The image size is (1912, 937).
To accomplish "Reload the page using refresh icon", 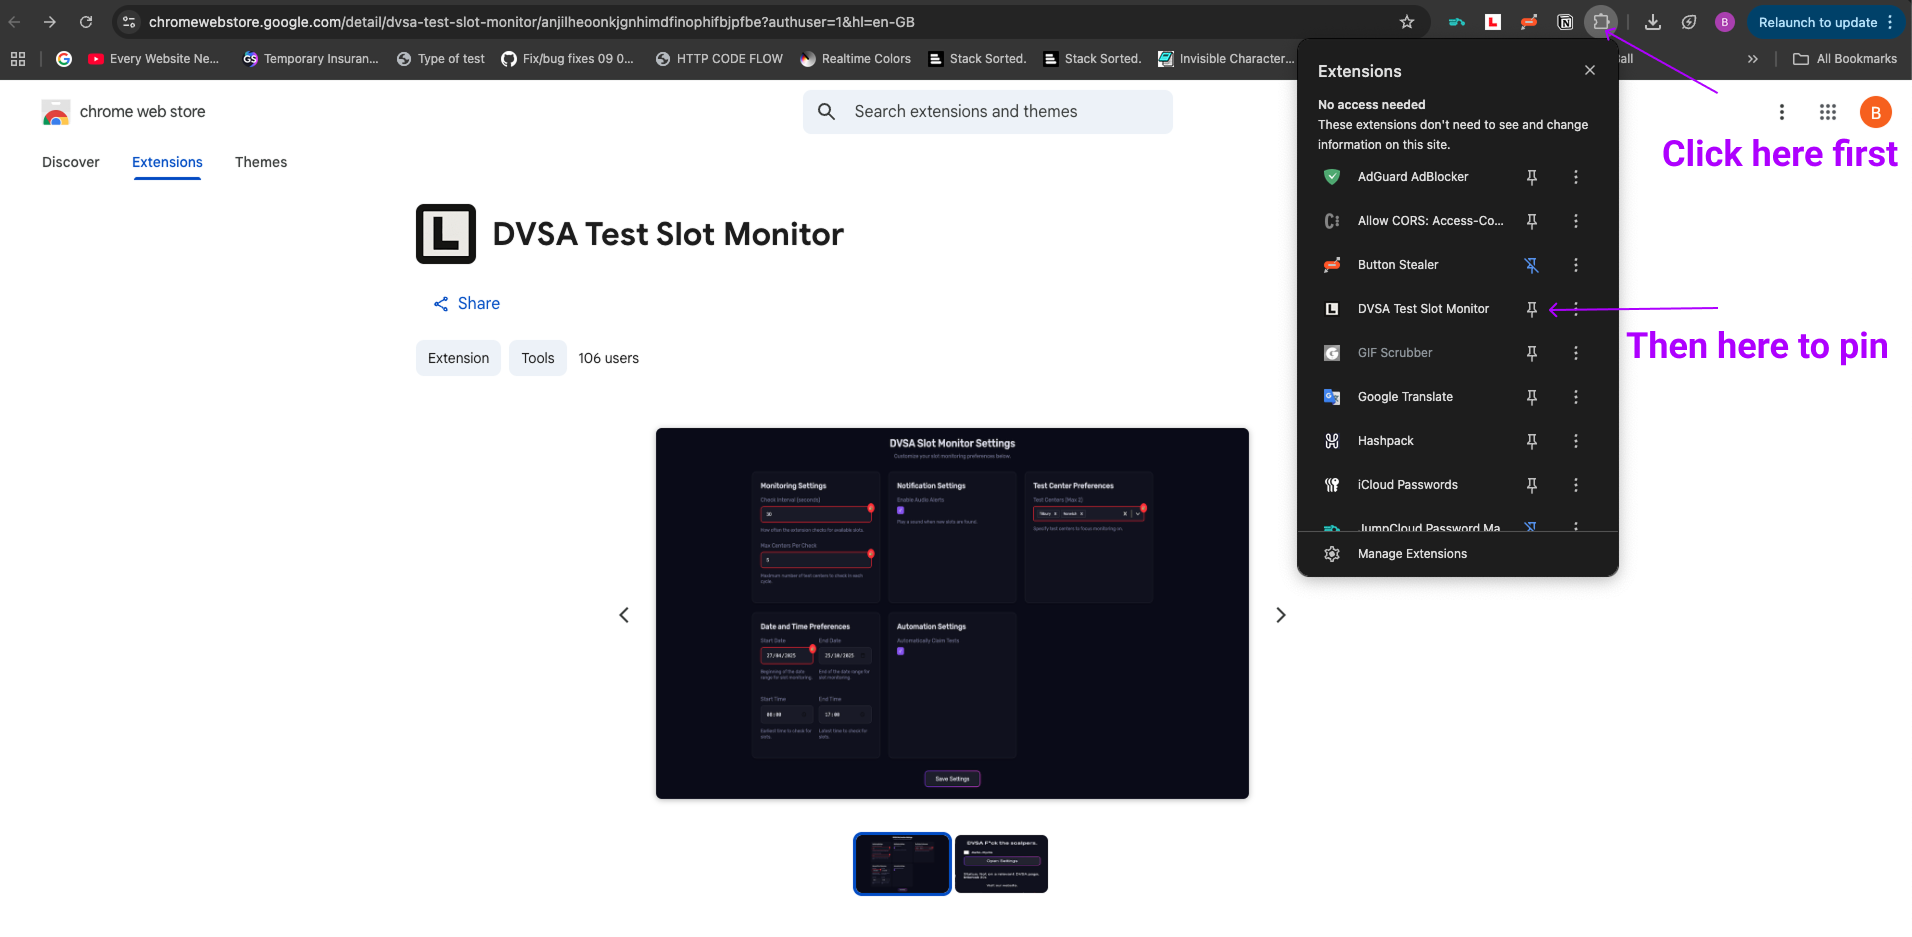I will [86, 22].
